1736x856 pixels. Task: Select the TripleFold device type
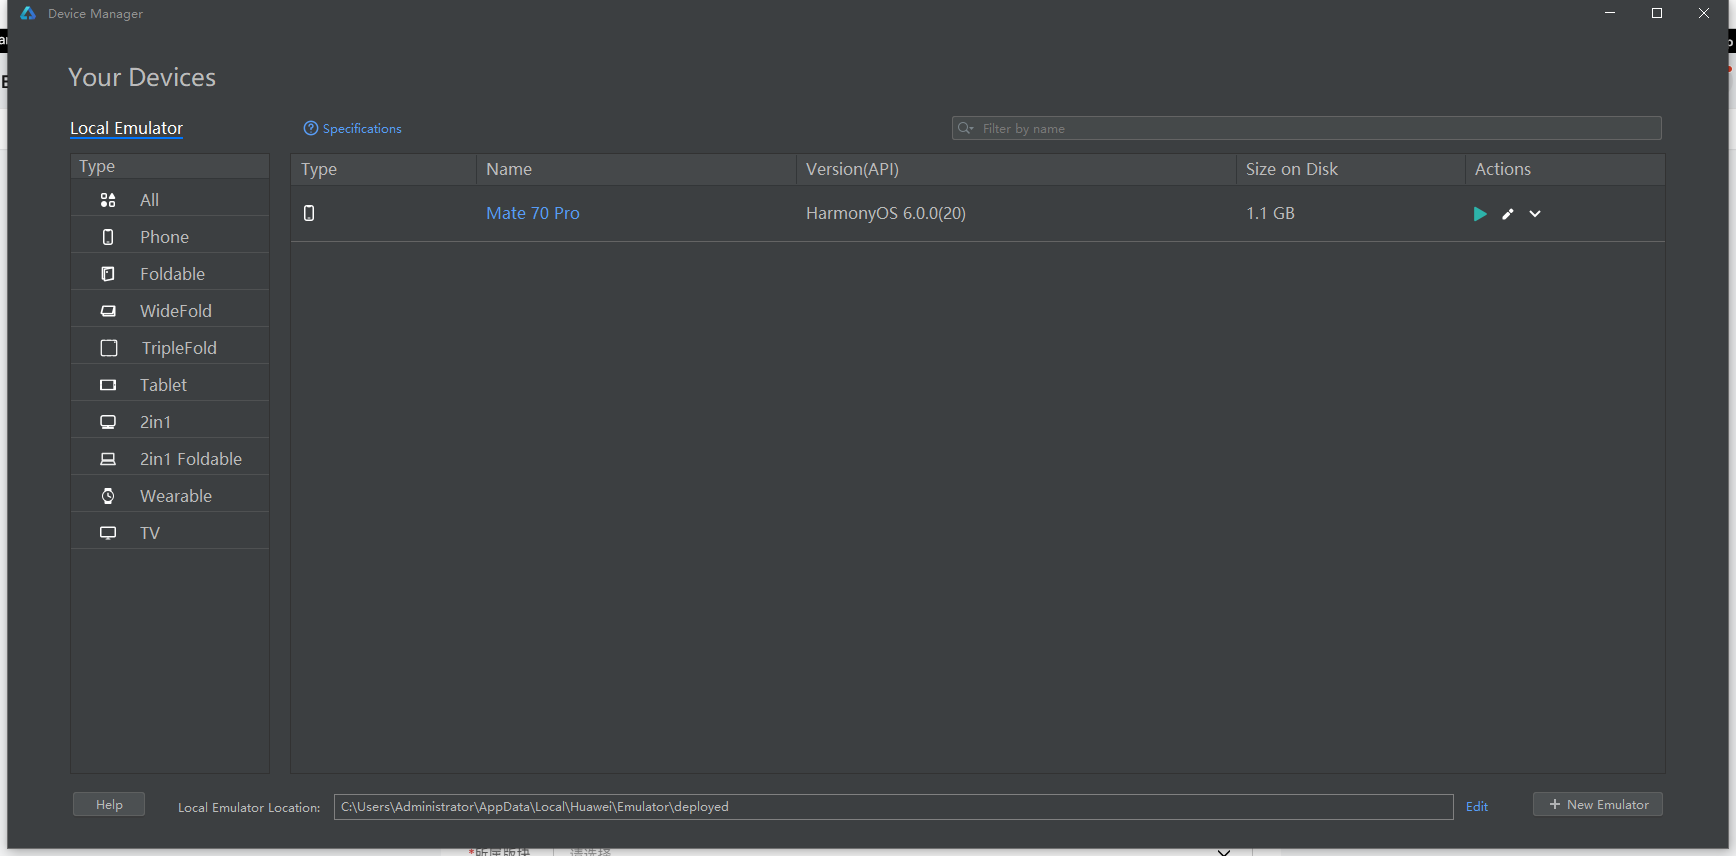(x=170, y=348)
